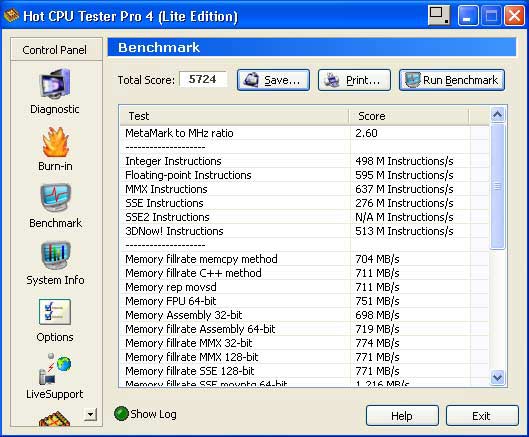
Task: Select Memory fillrate Assembly 64-bit row
Action: point(304,329)
